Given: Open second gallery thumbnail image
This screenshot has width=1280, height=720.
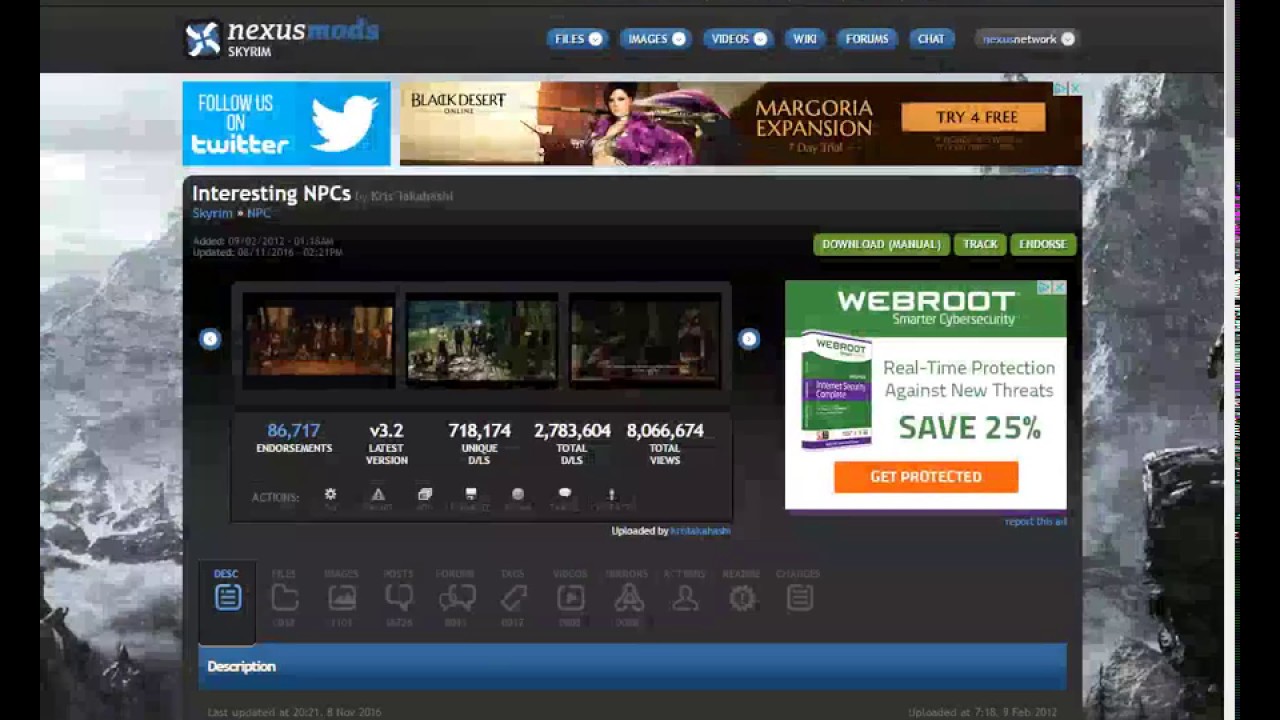Looking at the screenshot, I should point(482,340).
